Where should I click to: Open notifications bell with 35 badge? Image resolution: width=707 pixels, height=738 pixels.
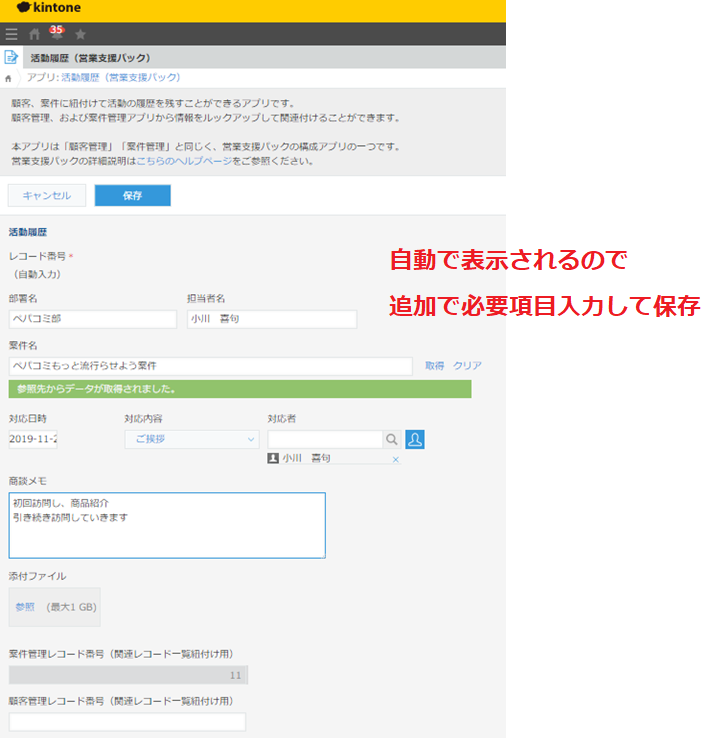pos(56,34)
